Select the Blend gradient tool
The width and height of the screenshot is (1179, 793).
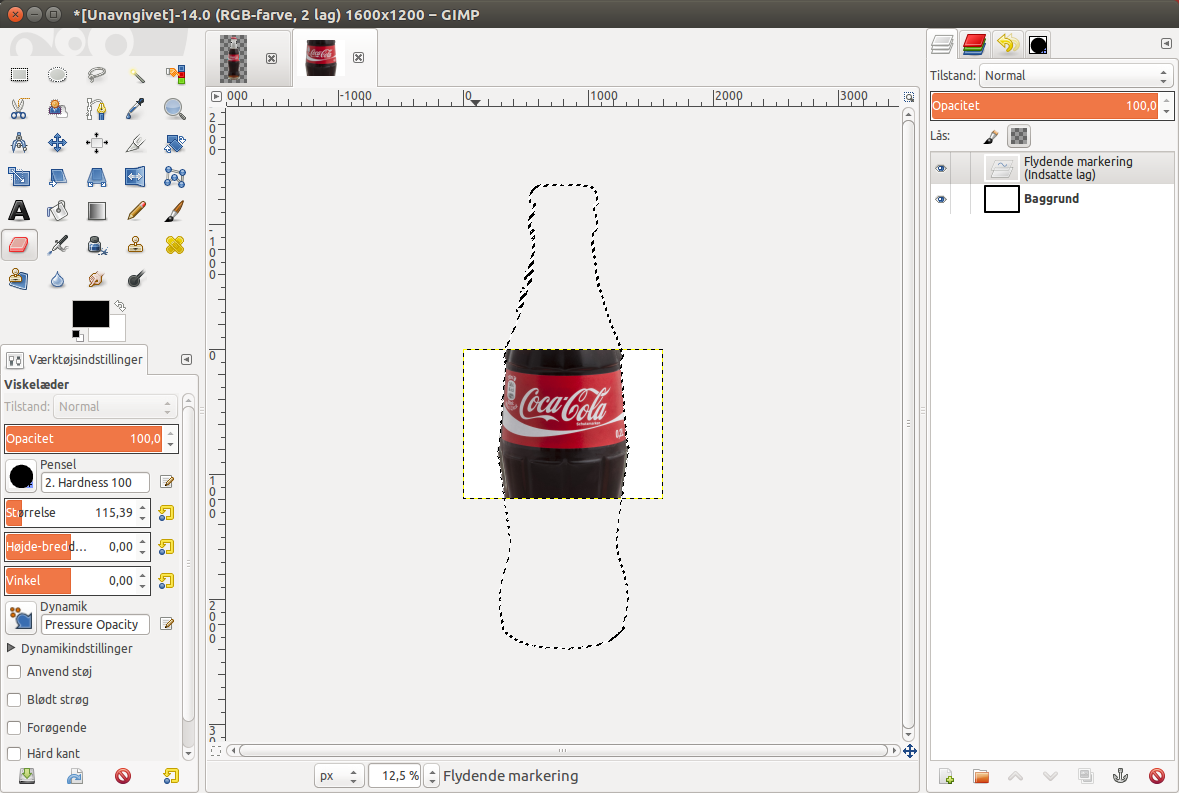pos(96,211)
